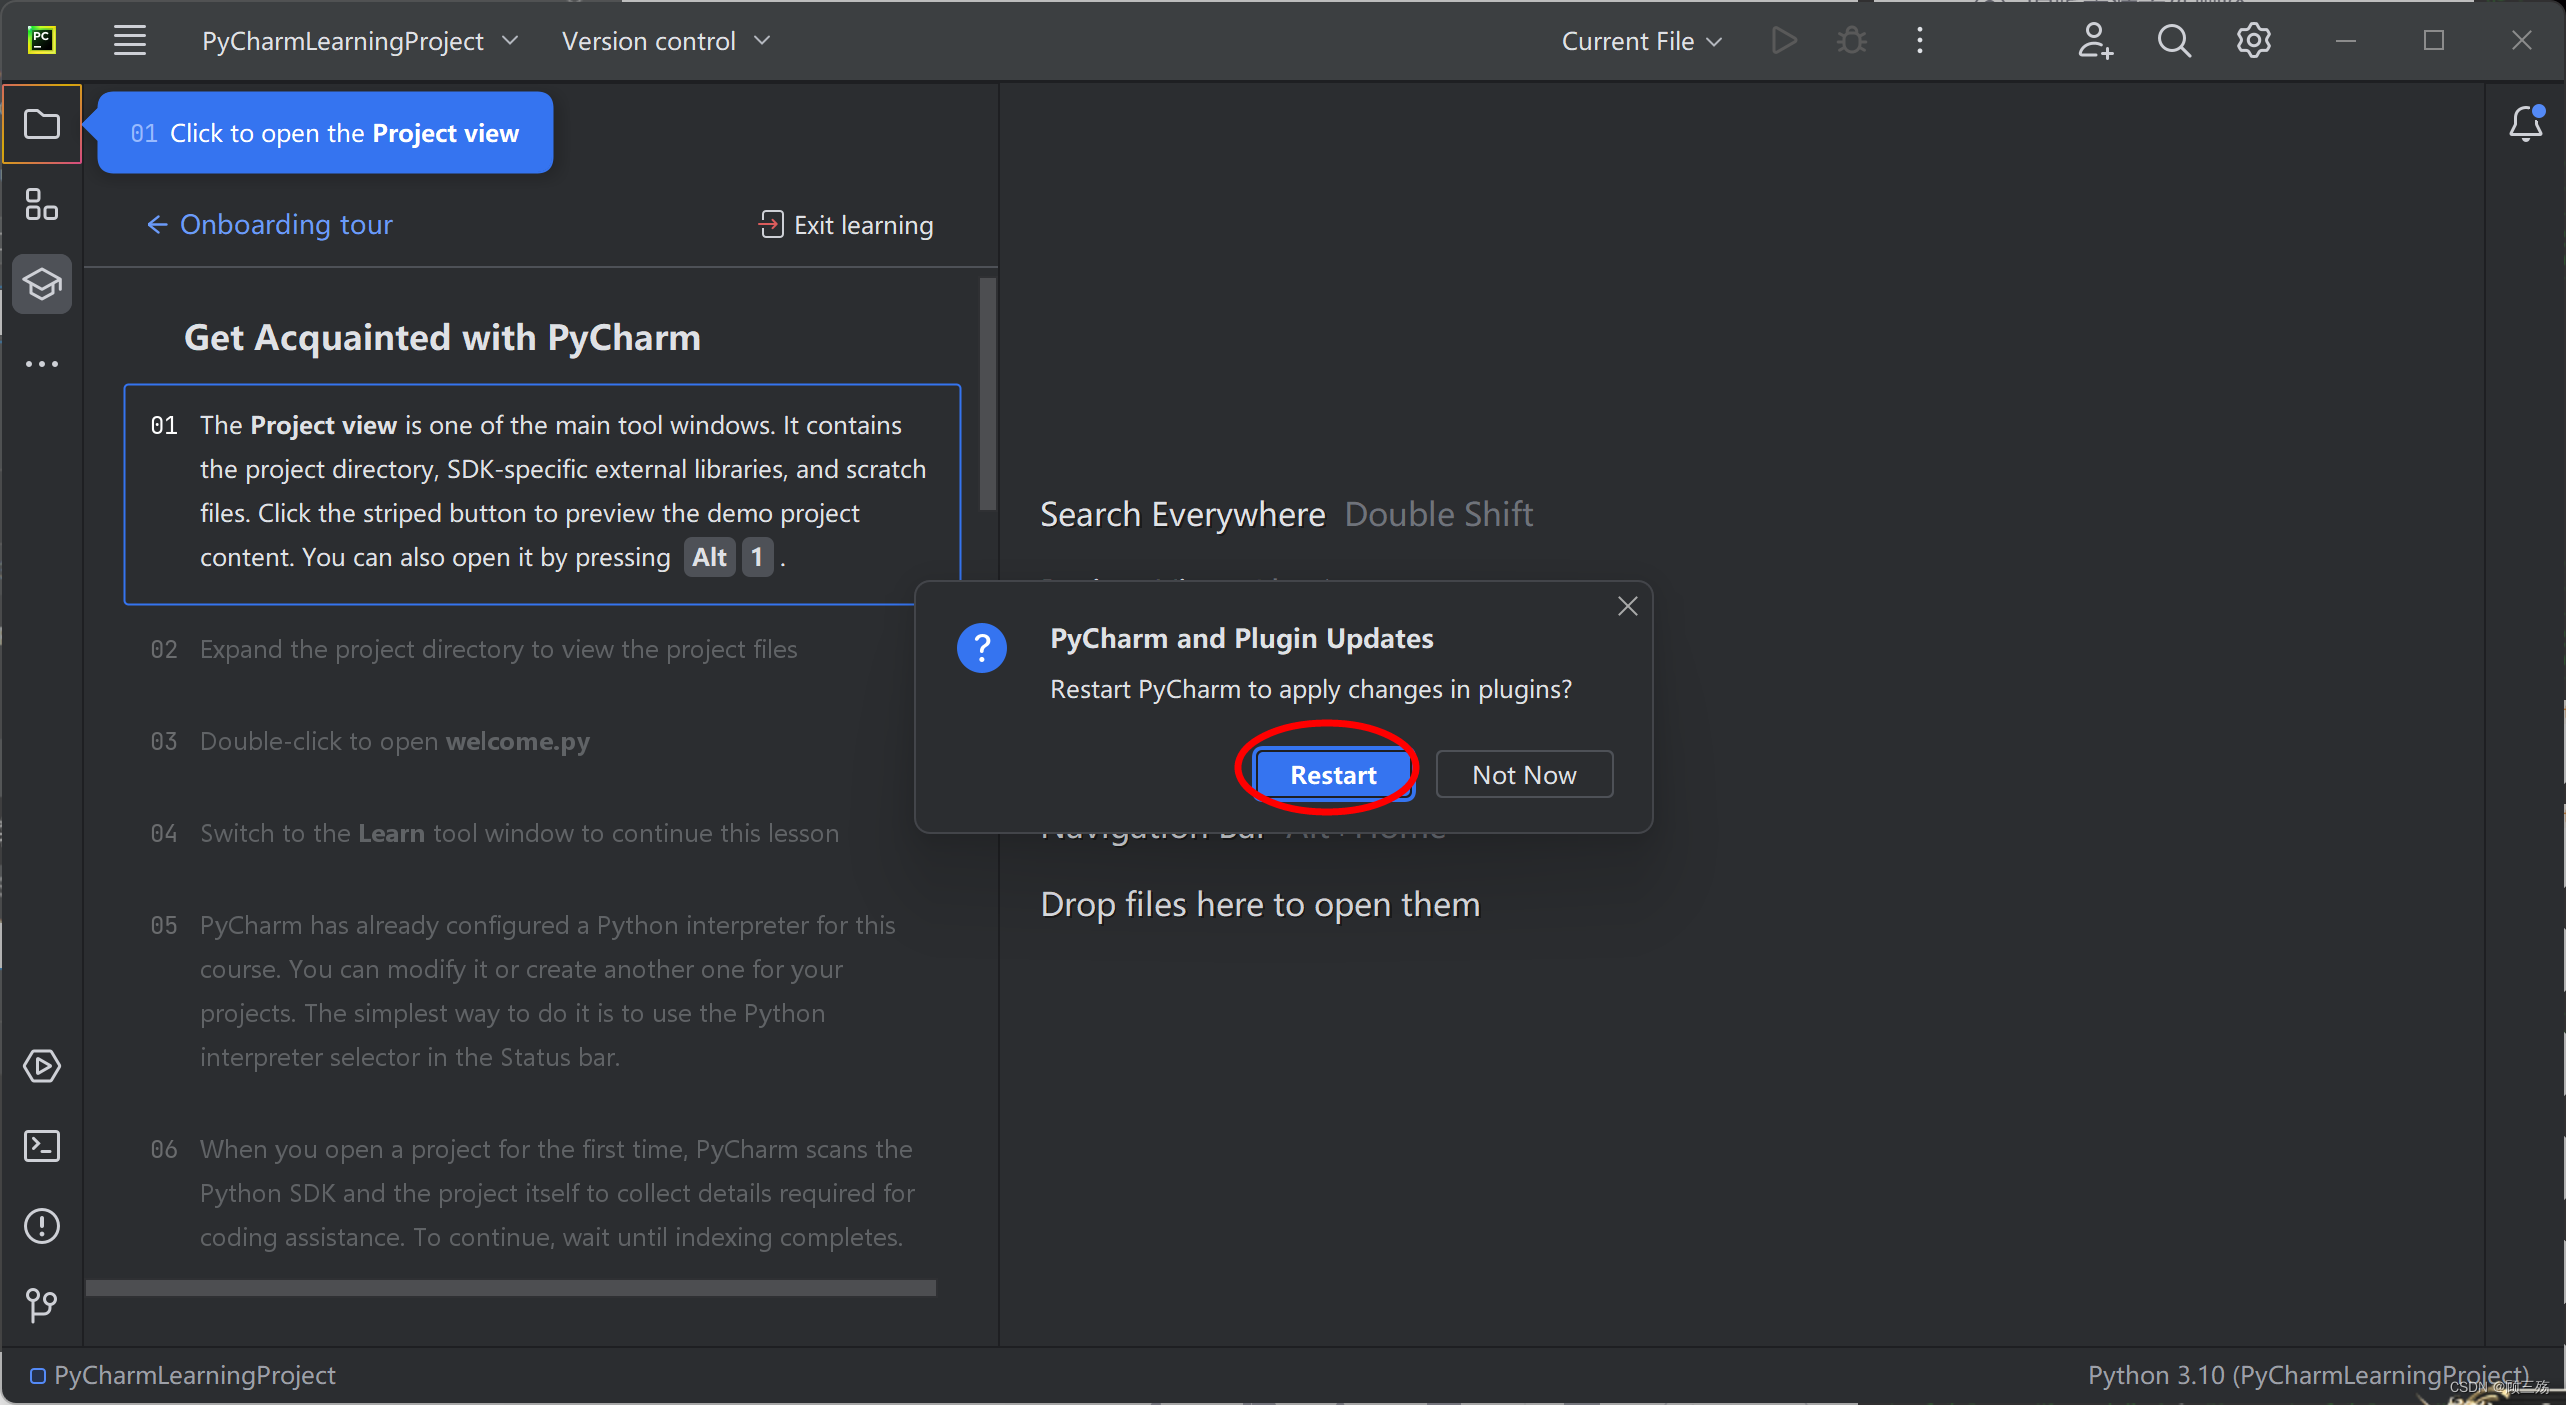Viewport: 2566px width, 1405px height.
Task: Open More Actions vertical dots in toolbar
Action: click(1920, 41)
